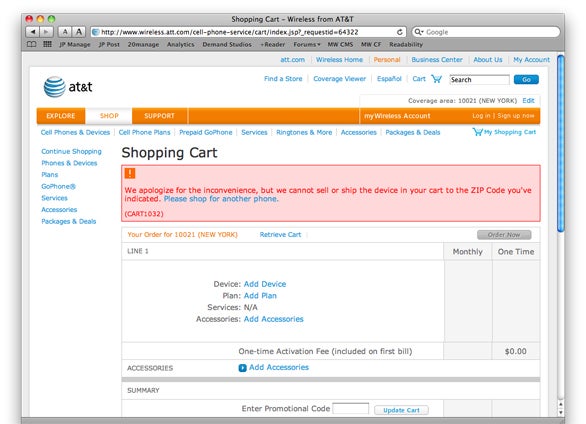Click the Order Now button
The height and width of the screenshot is (424, 586).
[504, 235]
